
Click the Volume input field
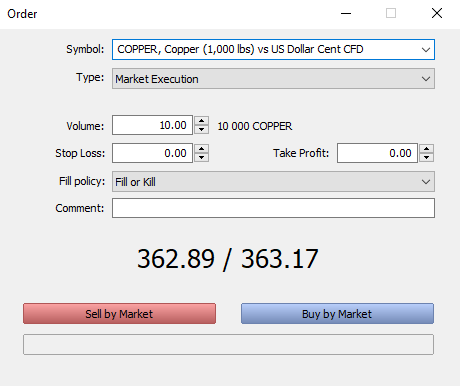pyautogui.click(x=152, y=125)
